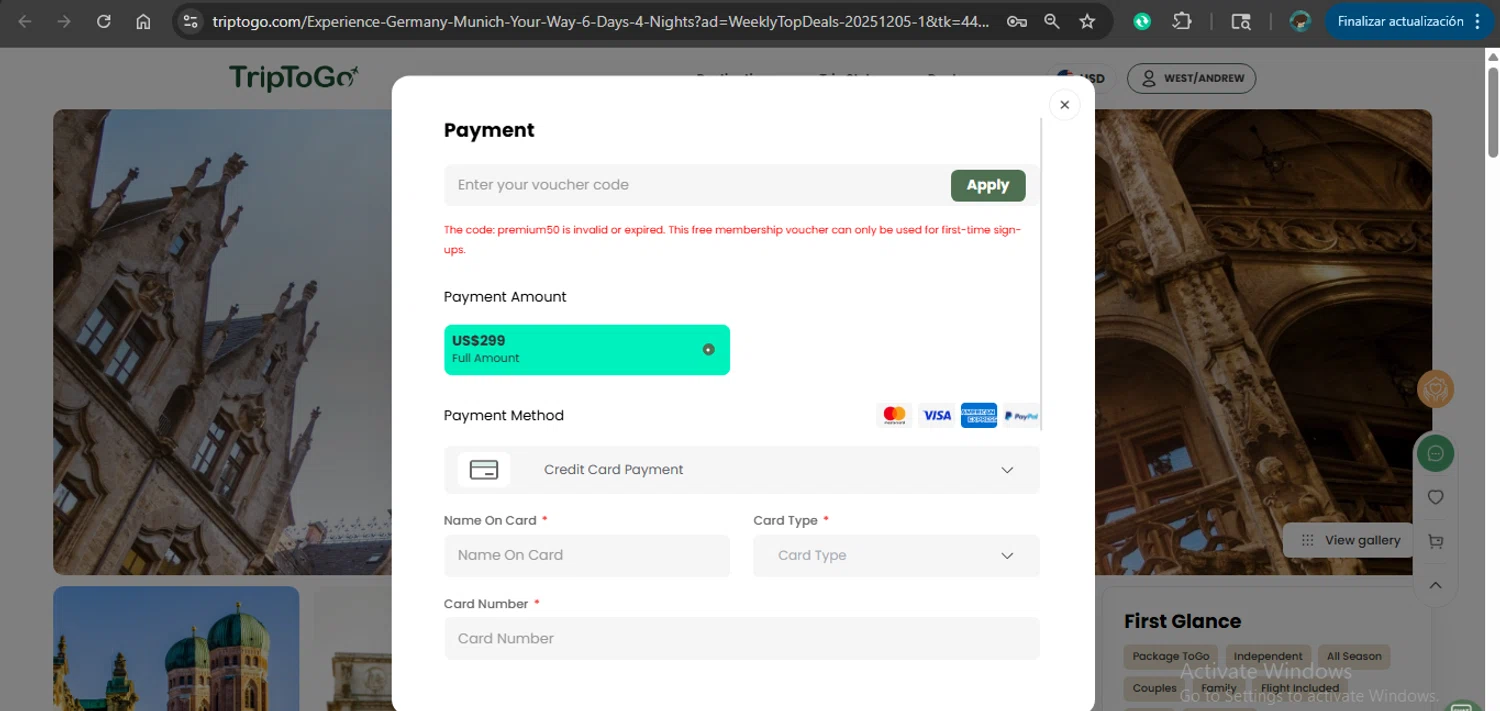This screenshot has width=1500, height=711.
Task: Go forward in the browser
Action: coord(64,21)
